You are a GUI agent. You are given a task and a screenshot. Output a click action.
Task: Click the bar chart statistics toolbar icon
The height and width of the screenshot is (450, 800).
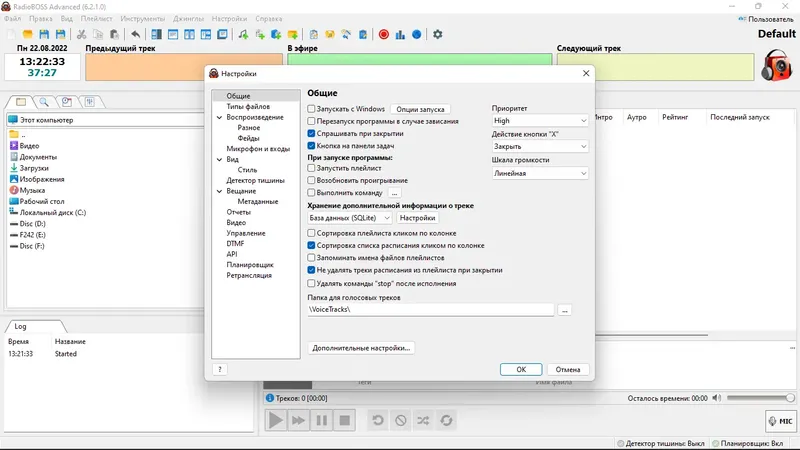(400, 34)
